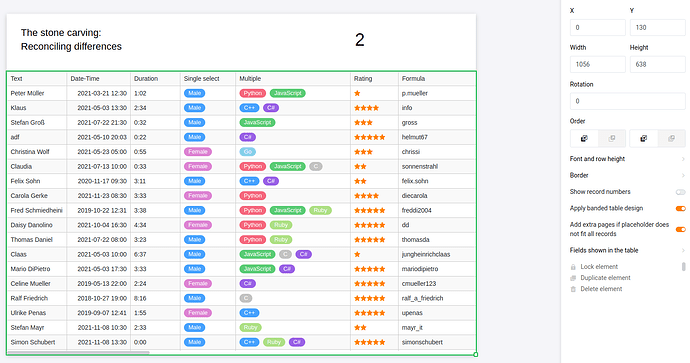Viewport: 690px width, 363px height.
Task: Expand Fields shown in the table
Action: 628,250
